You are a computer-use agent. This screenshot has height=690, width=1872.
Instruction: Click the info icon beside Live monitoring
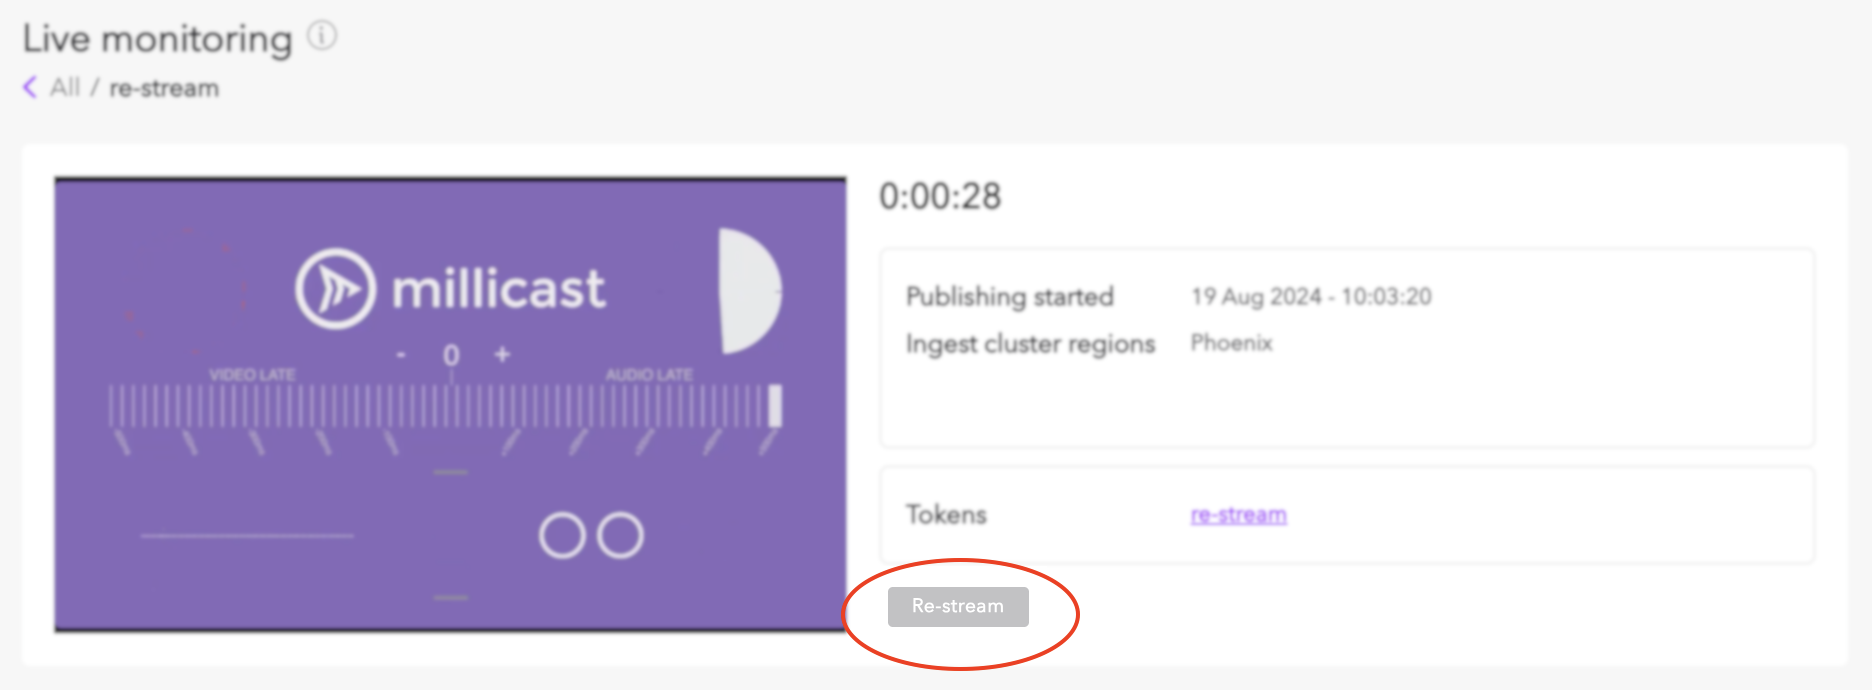tap(322, 37)
